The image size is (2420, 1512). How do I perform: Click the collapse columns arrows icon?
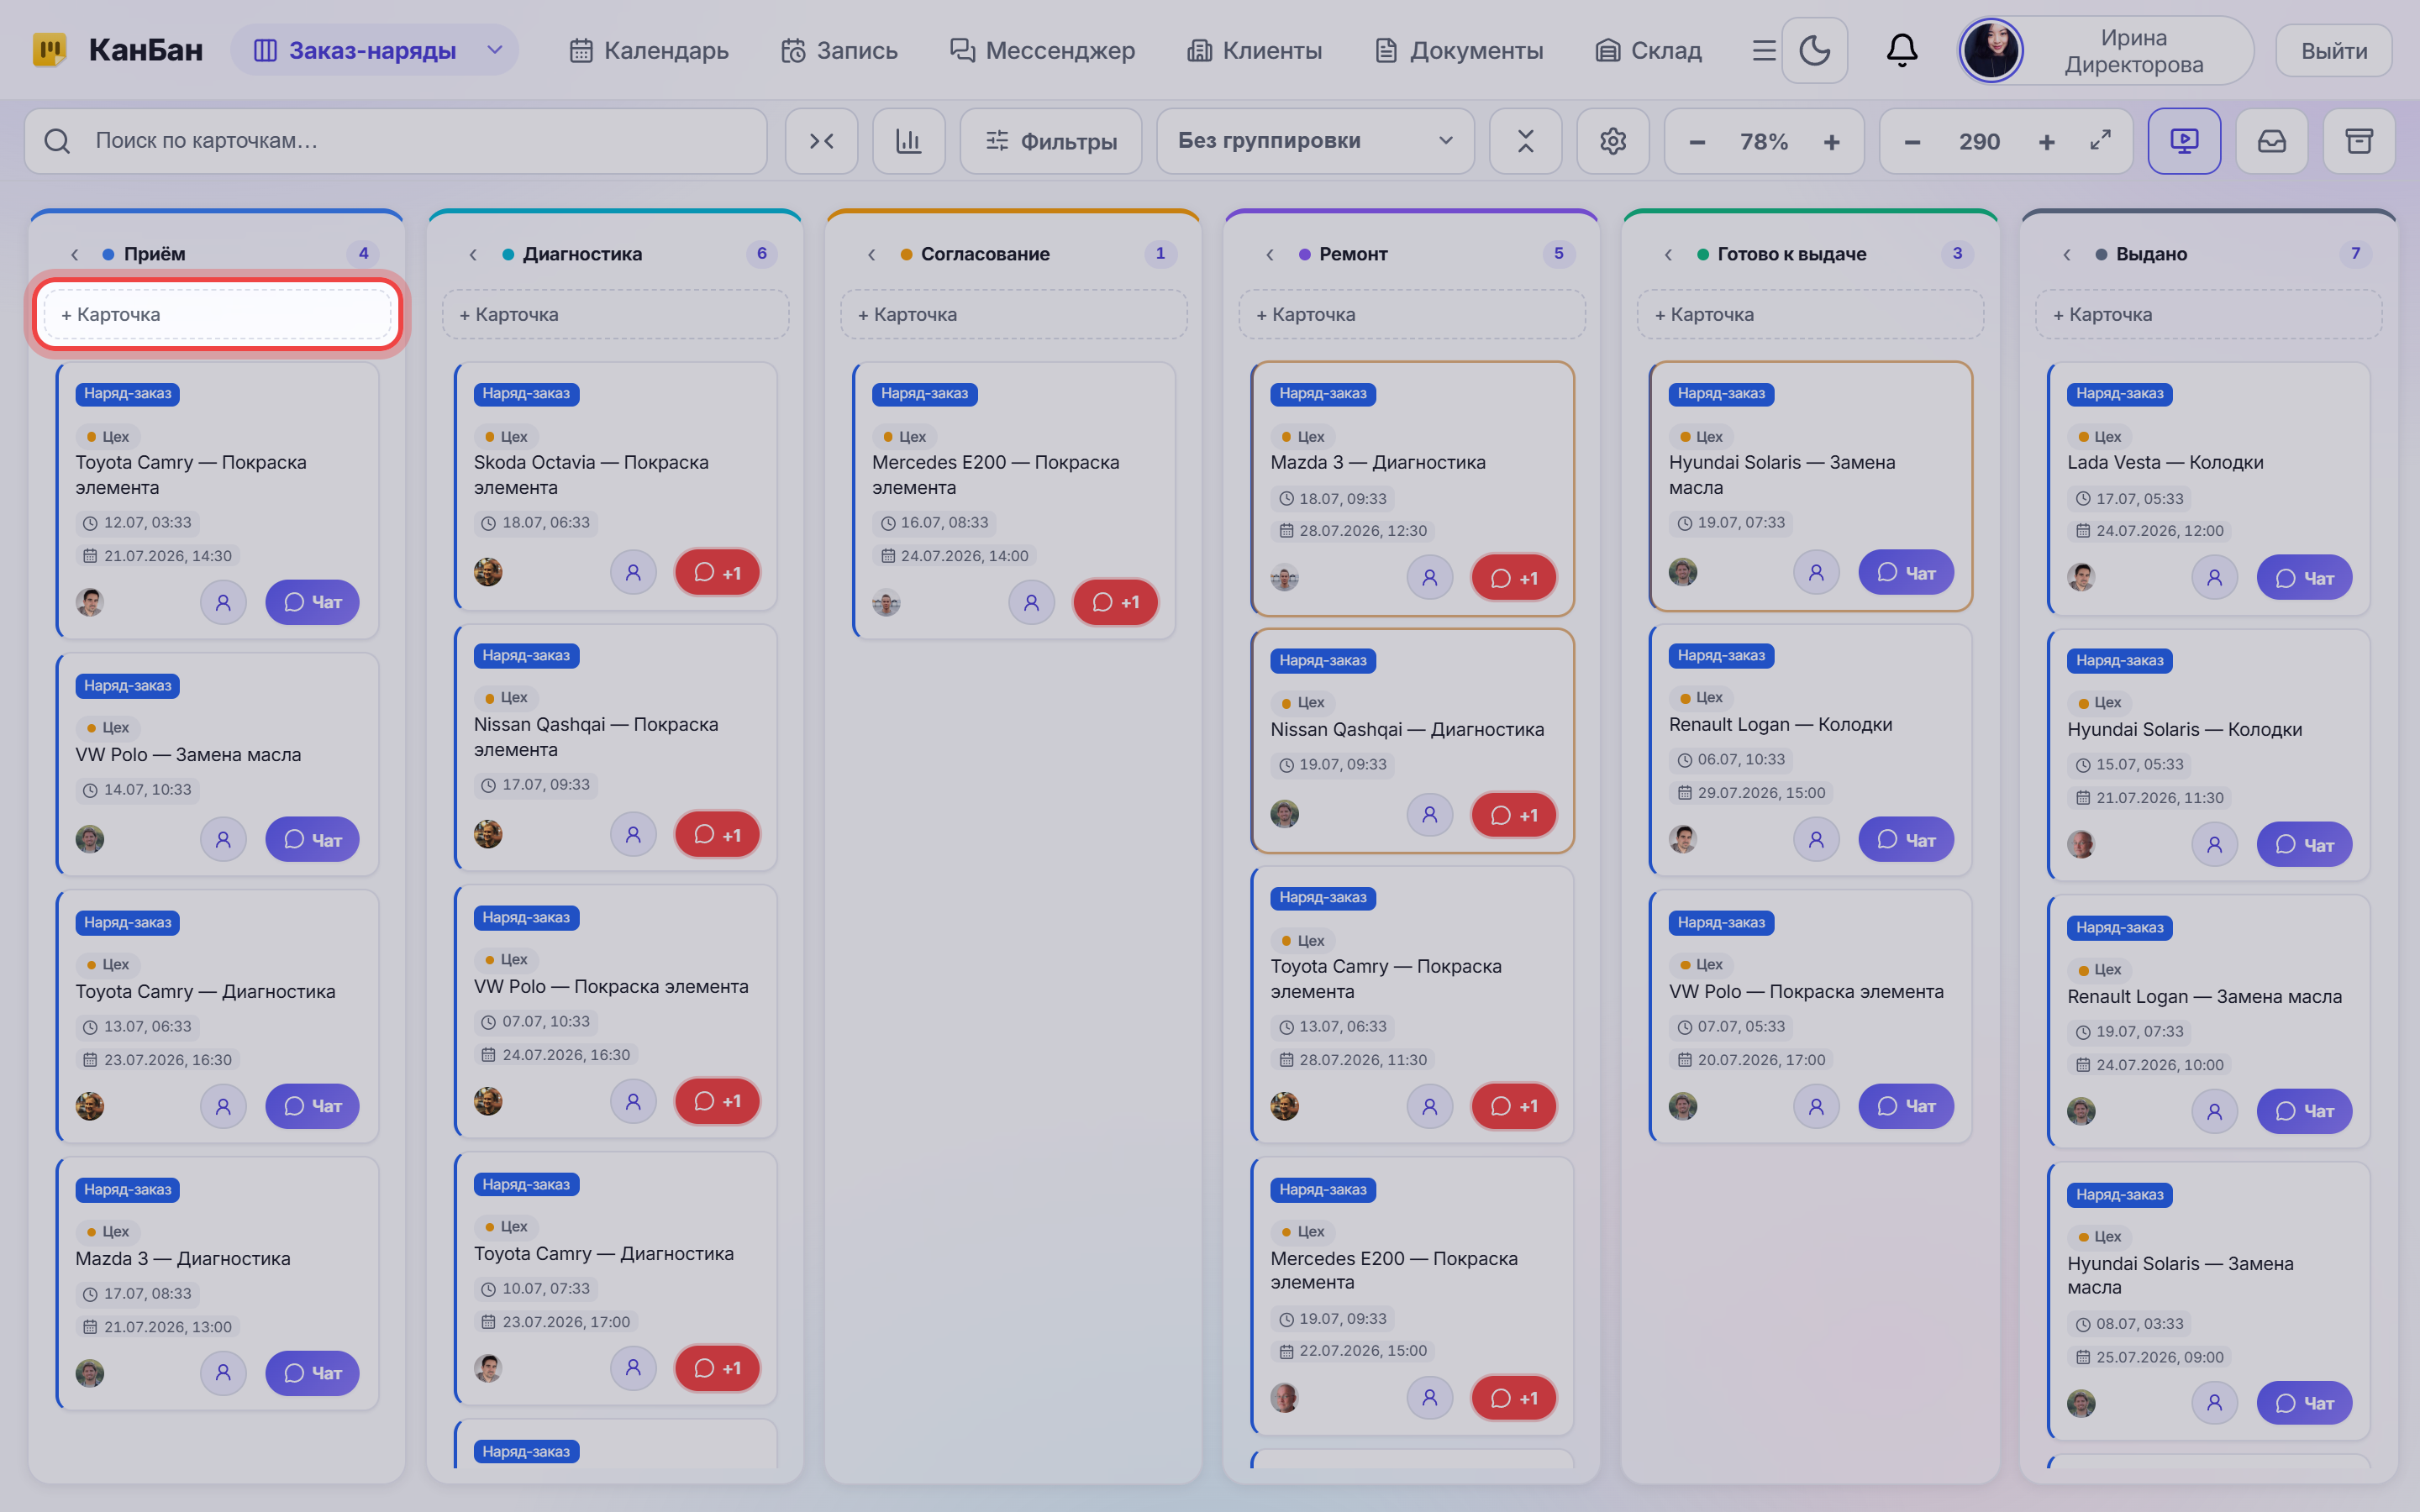(821, 141)
